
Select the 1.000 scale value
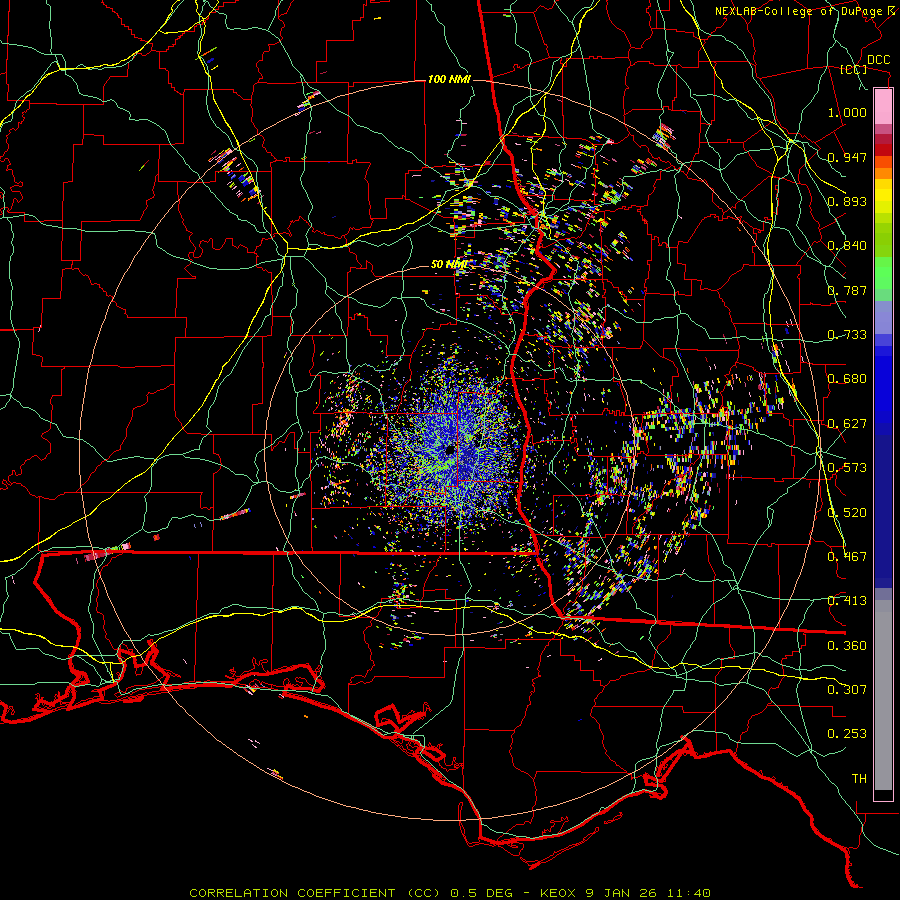click(x=847, y=112)
